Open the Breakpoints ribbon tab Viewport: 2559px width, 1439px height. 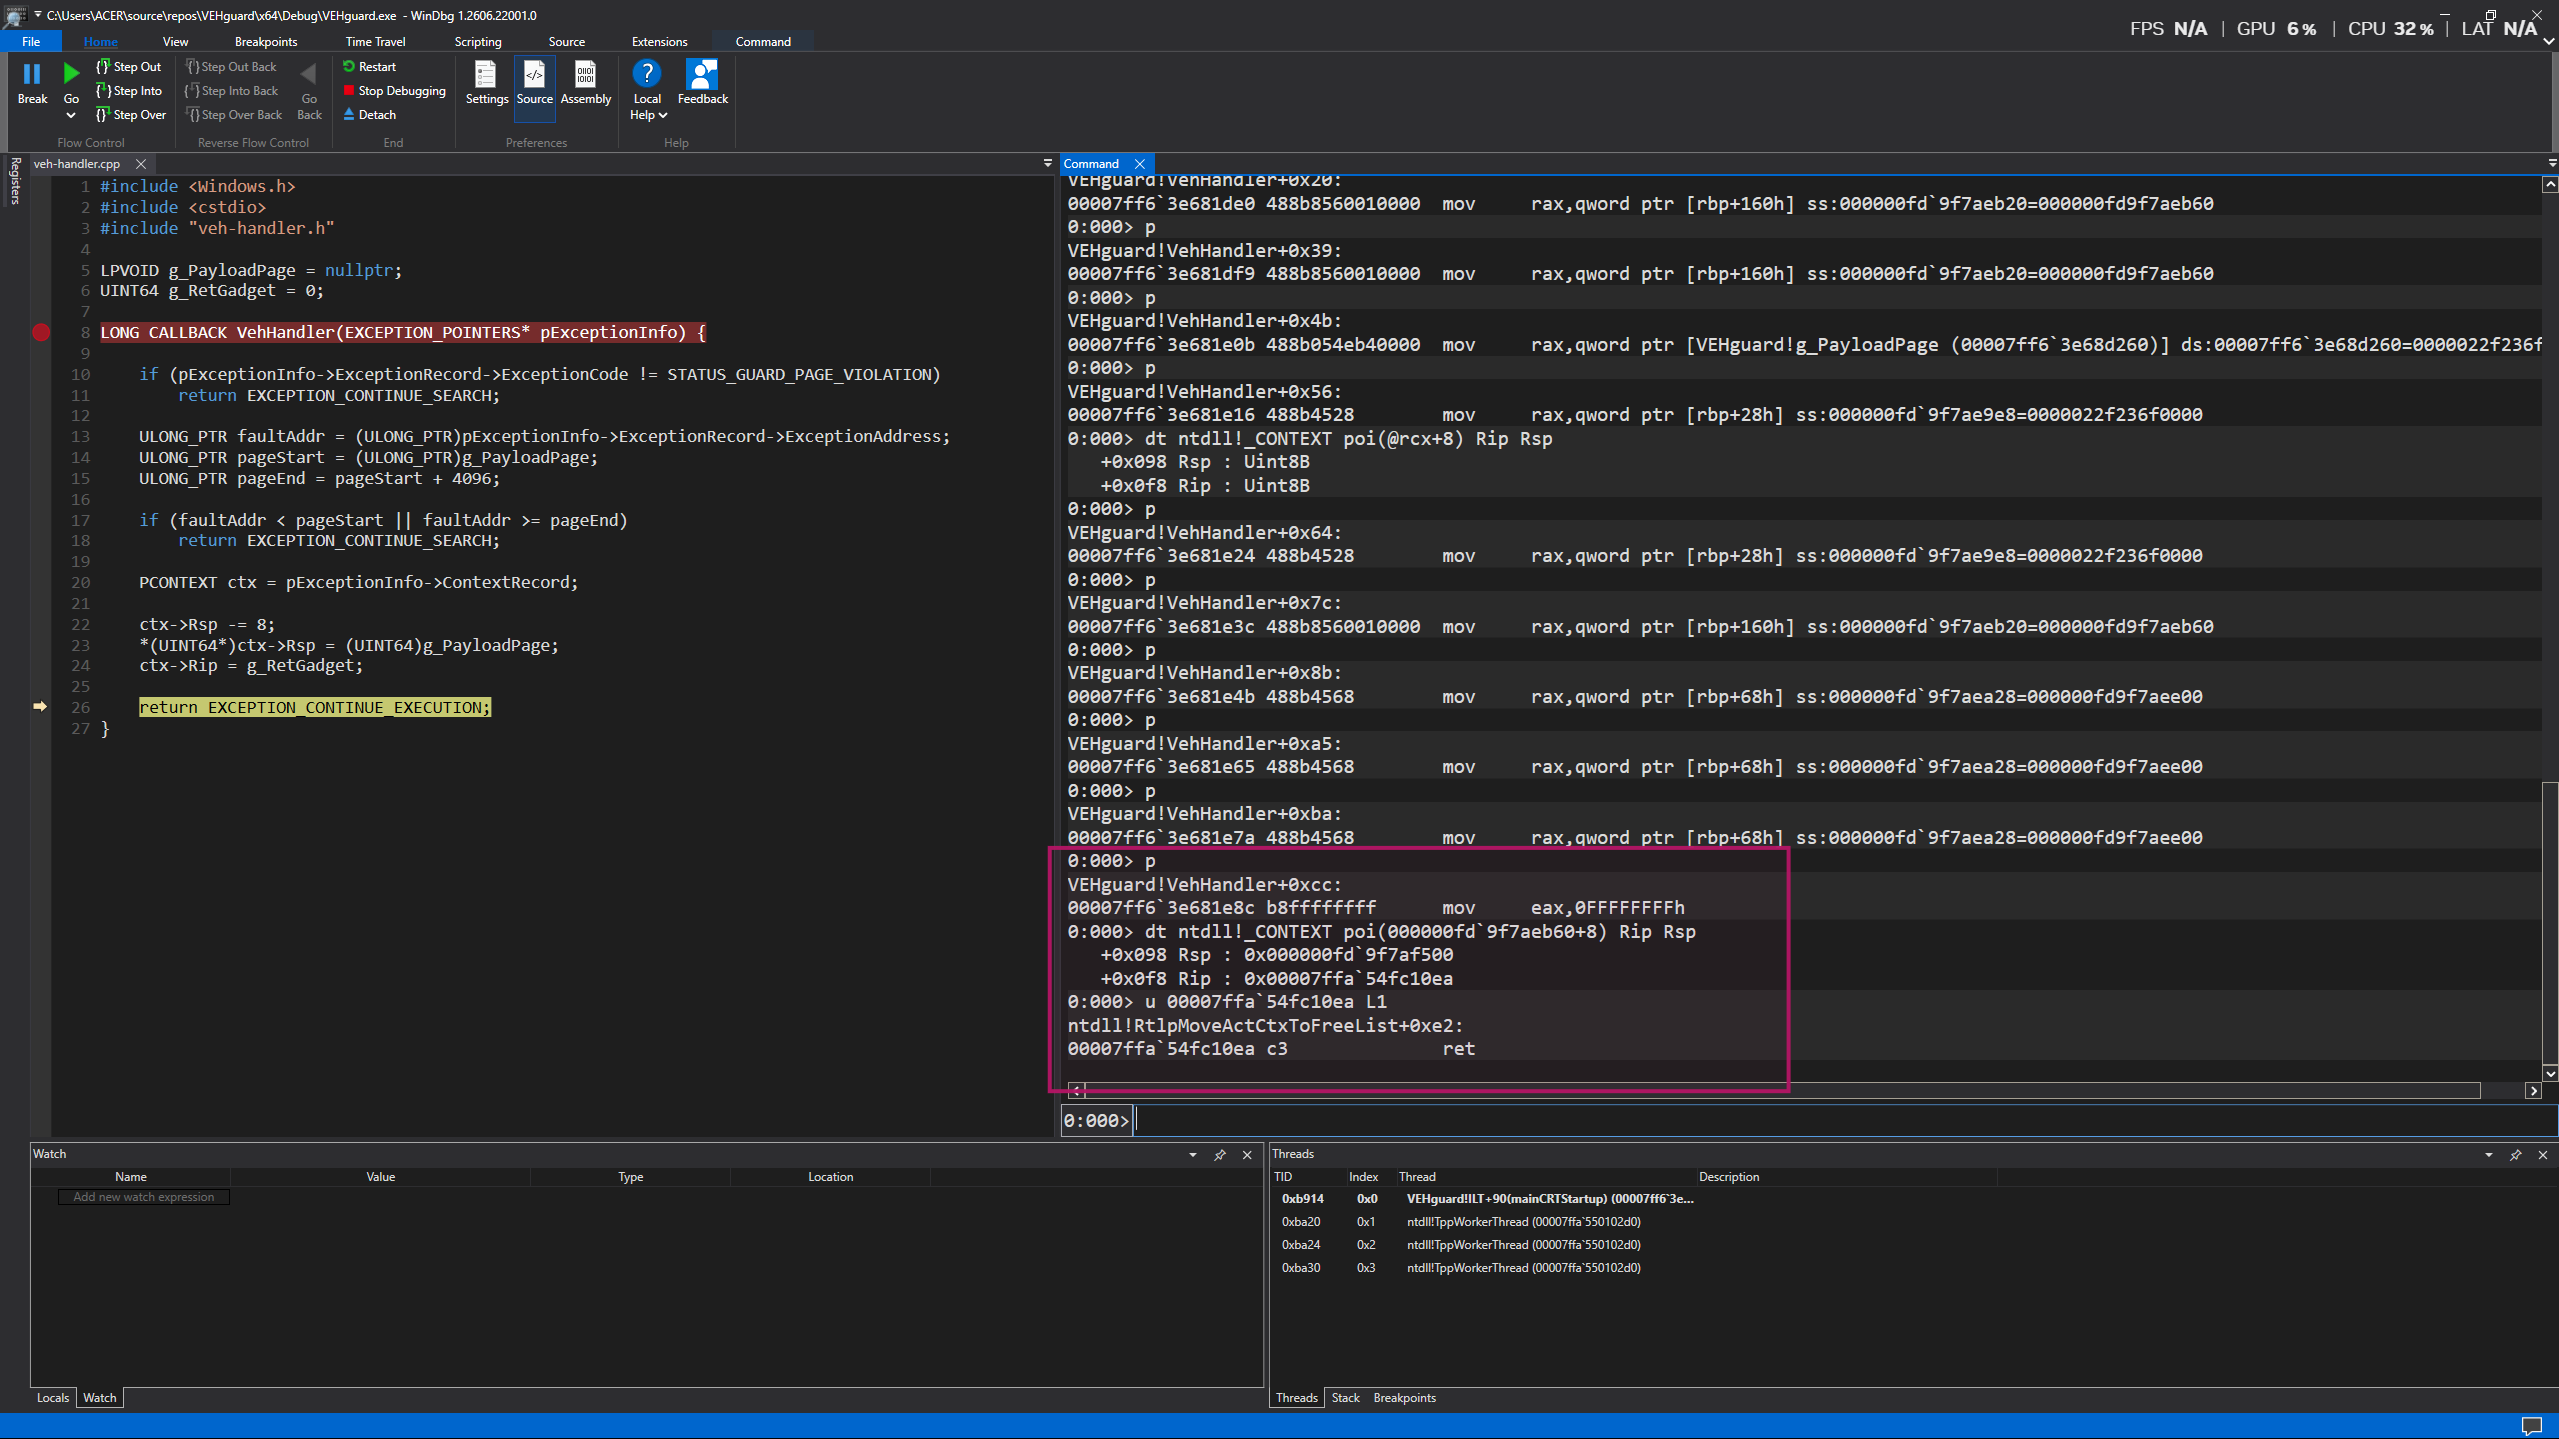pyautogui.click(x=266, y=41)
